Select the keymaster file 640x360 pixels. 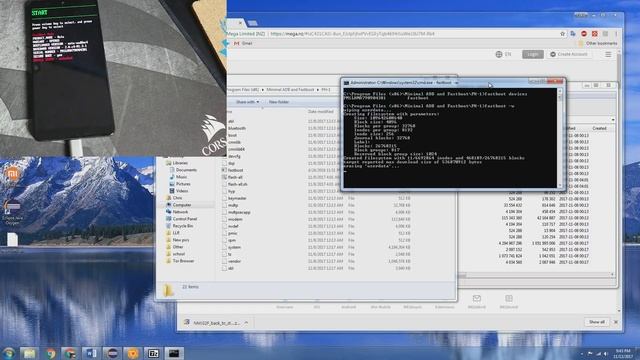(237, 198)
